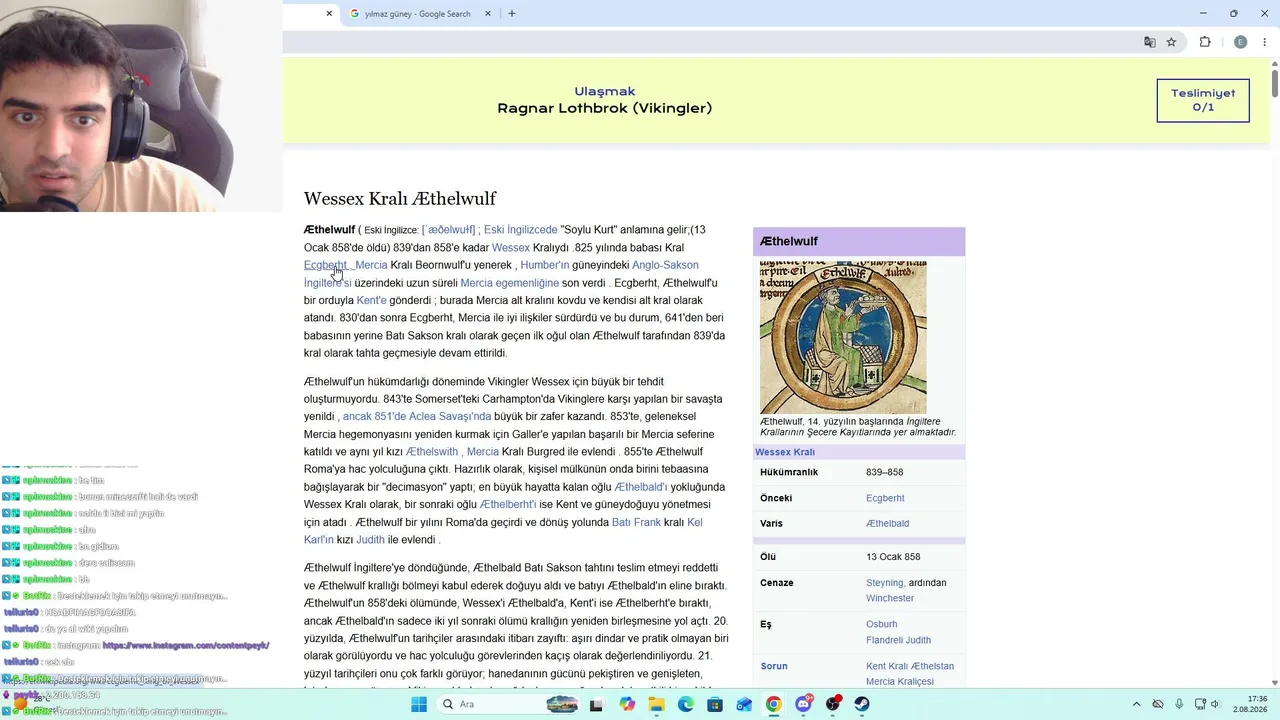1280x720 pixels.
Task: Open the volume control in the system tray
Action: 1216,704
